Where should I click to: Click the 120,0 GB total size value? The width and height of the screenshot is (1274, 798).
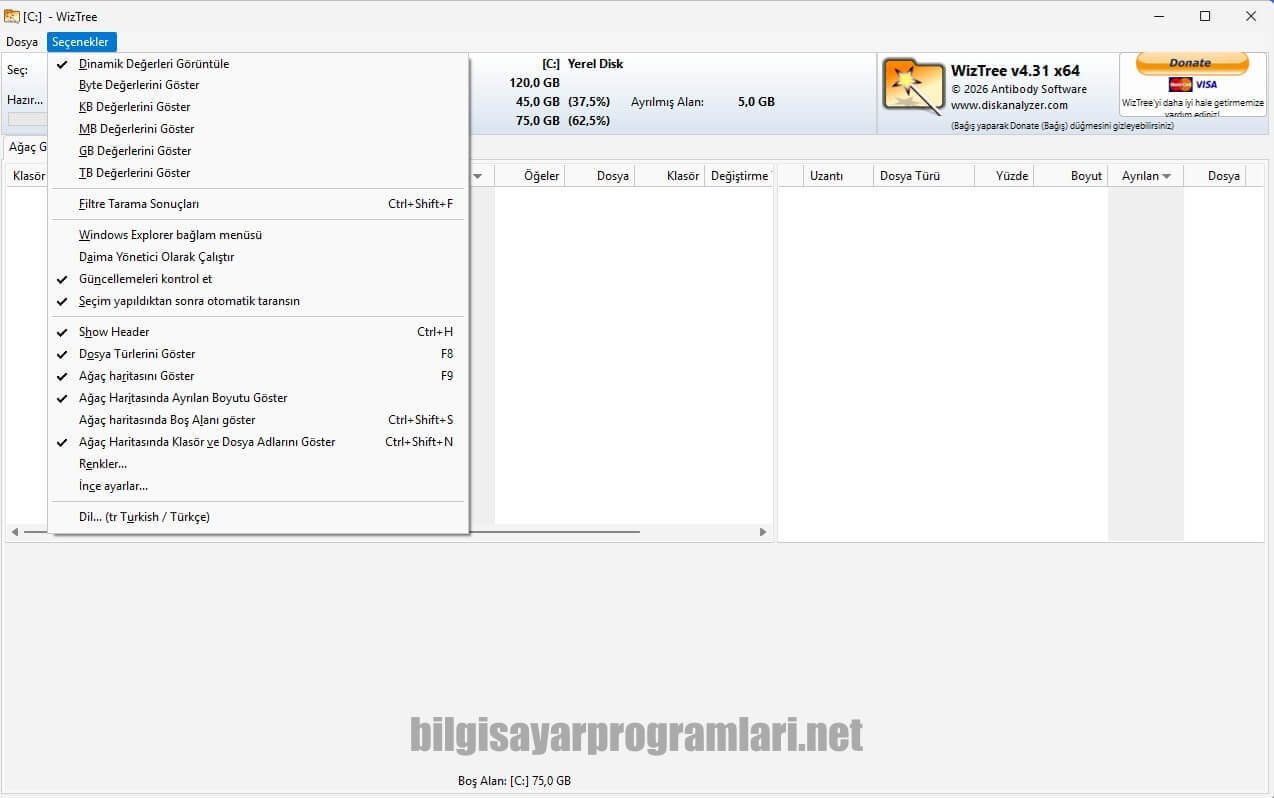click(x=534, y=83)
